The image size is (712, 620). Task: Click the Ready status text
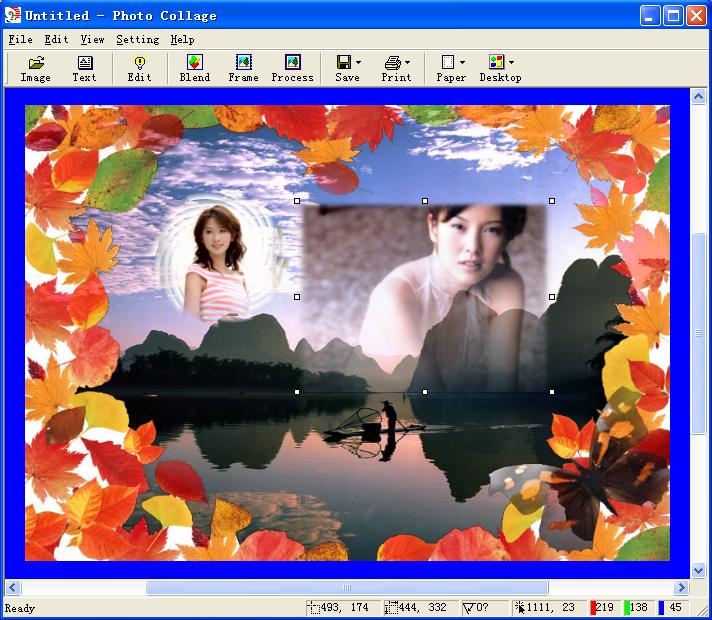coord(20,608)
